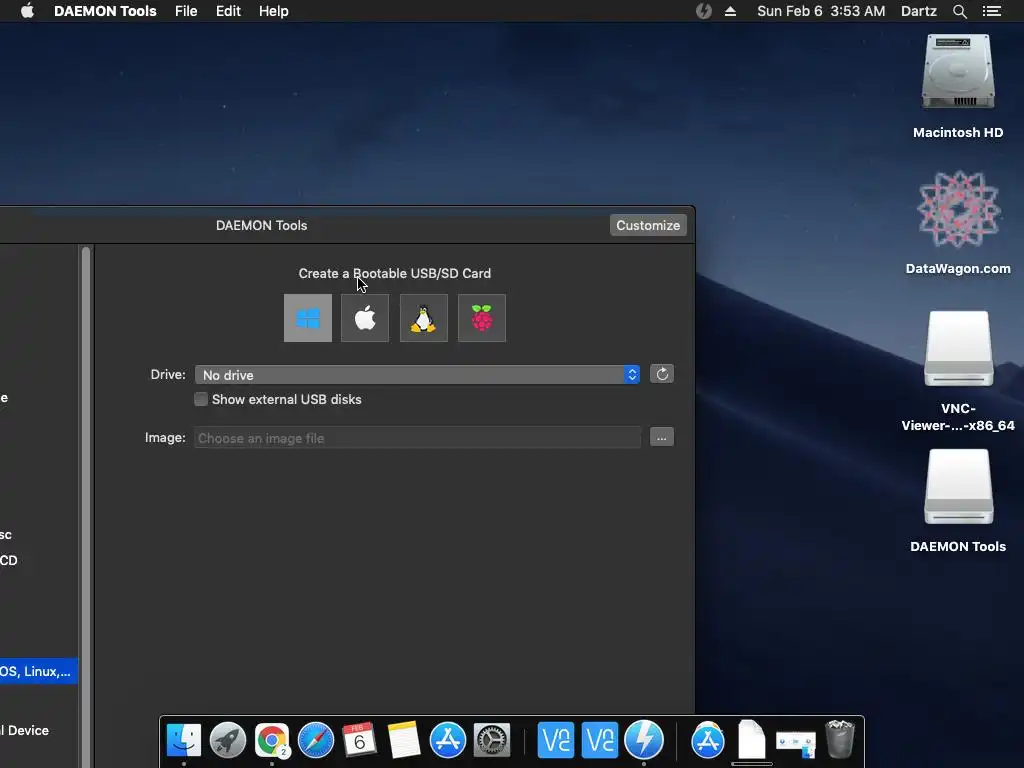Click the Customize button
Screen dimensions: 1024x768
pyautogui.click(x=648, y=225)
